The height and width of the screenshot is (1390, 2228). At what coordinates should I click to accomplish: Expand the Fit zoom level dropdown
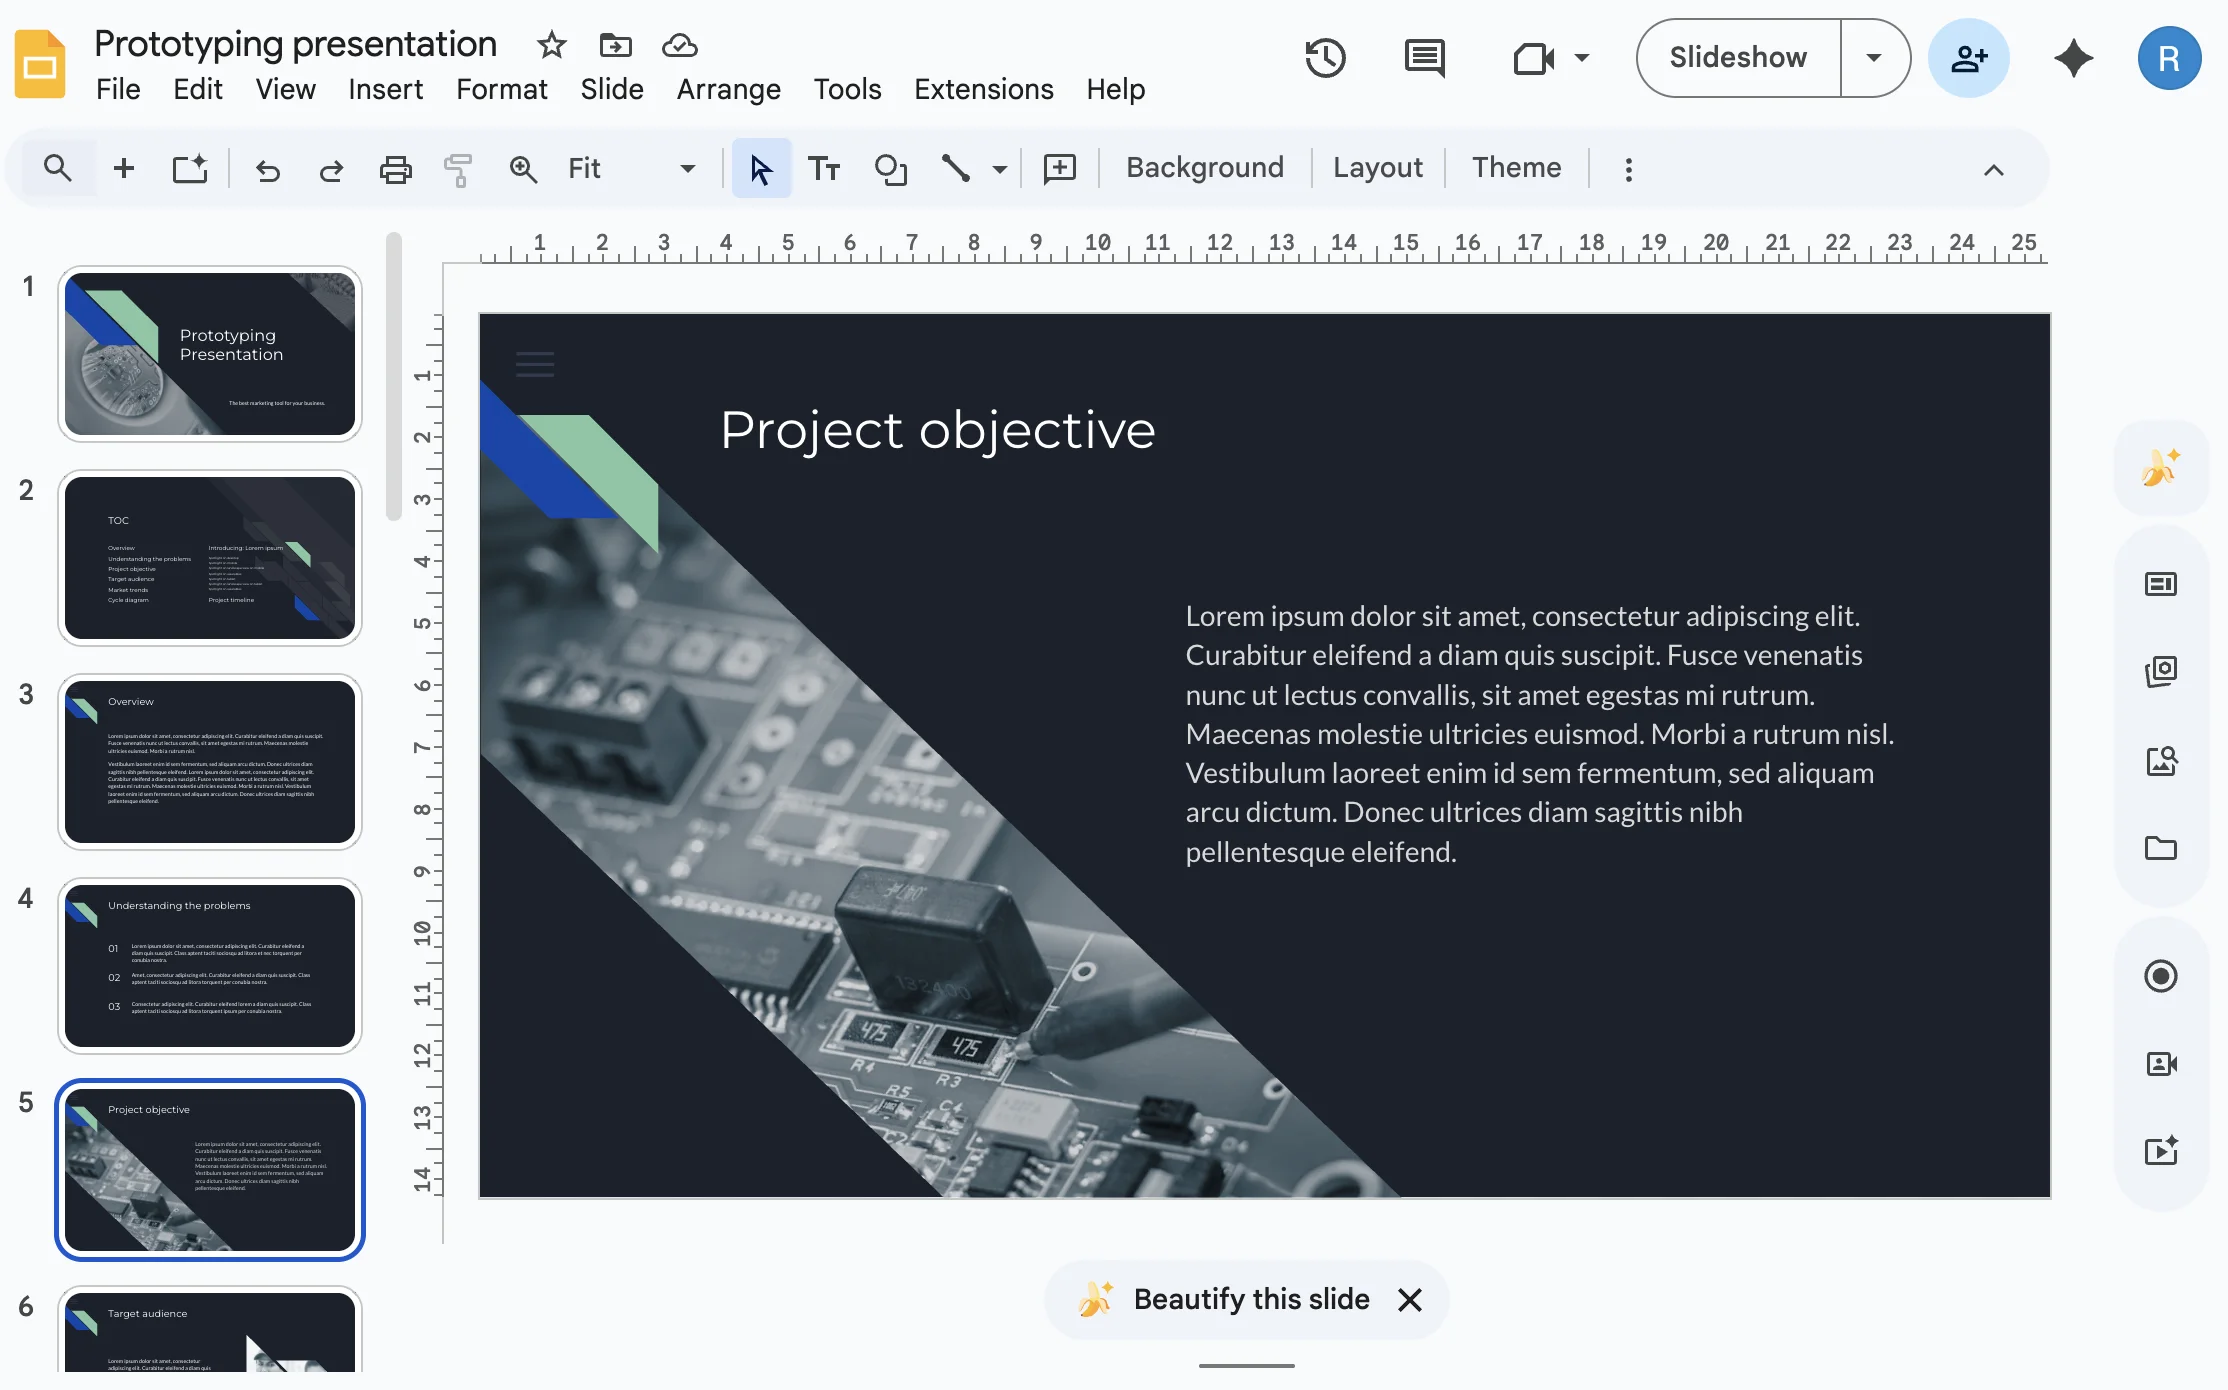(x=687, y=168)
